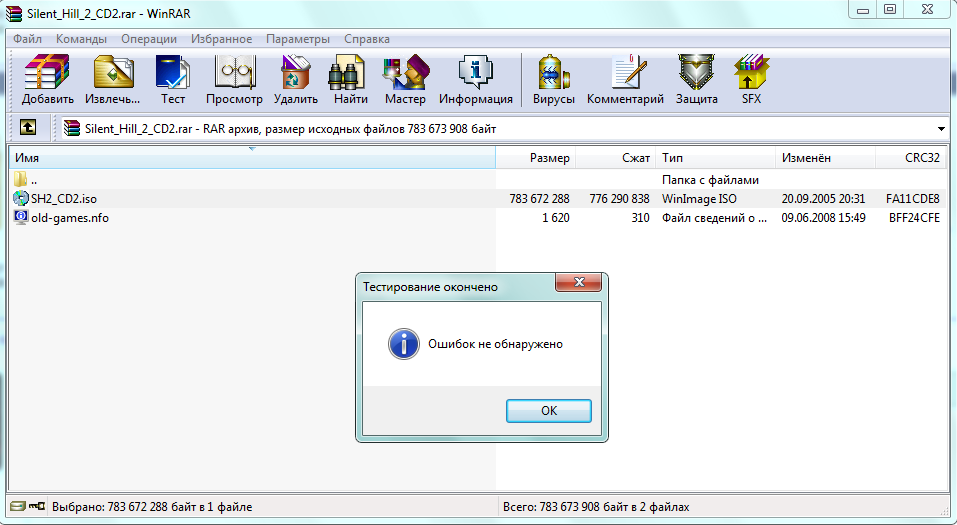Click CRC value FA11CDE8
957x525 pixels.
click(x=913, y=199)
